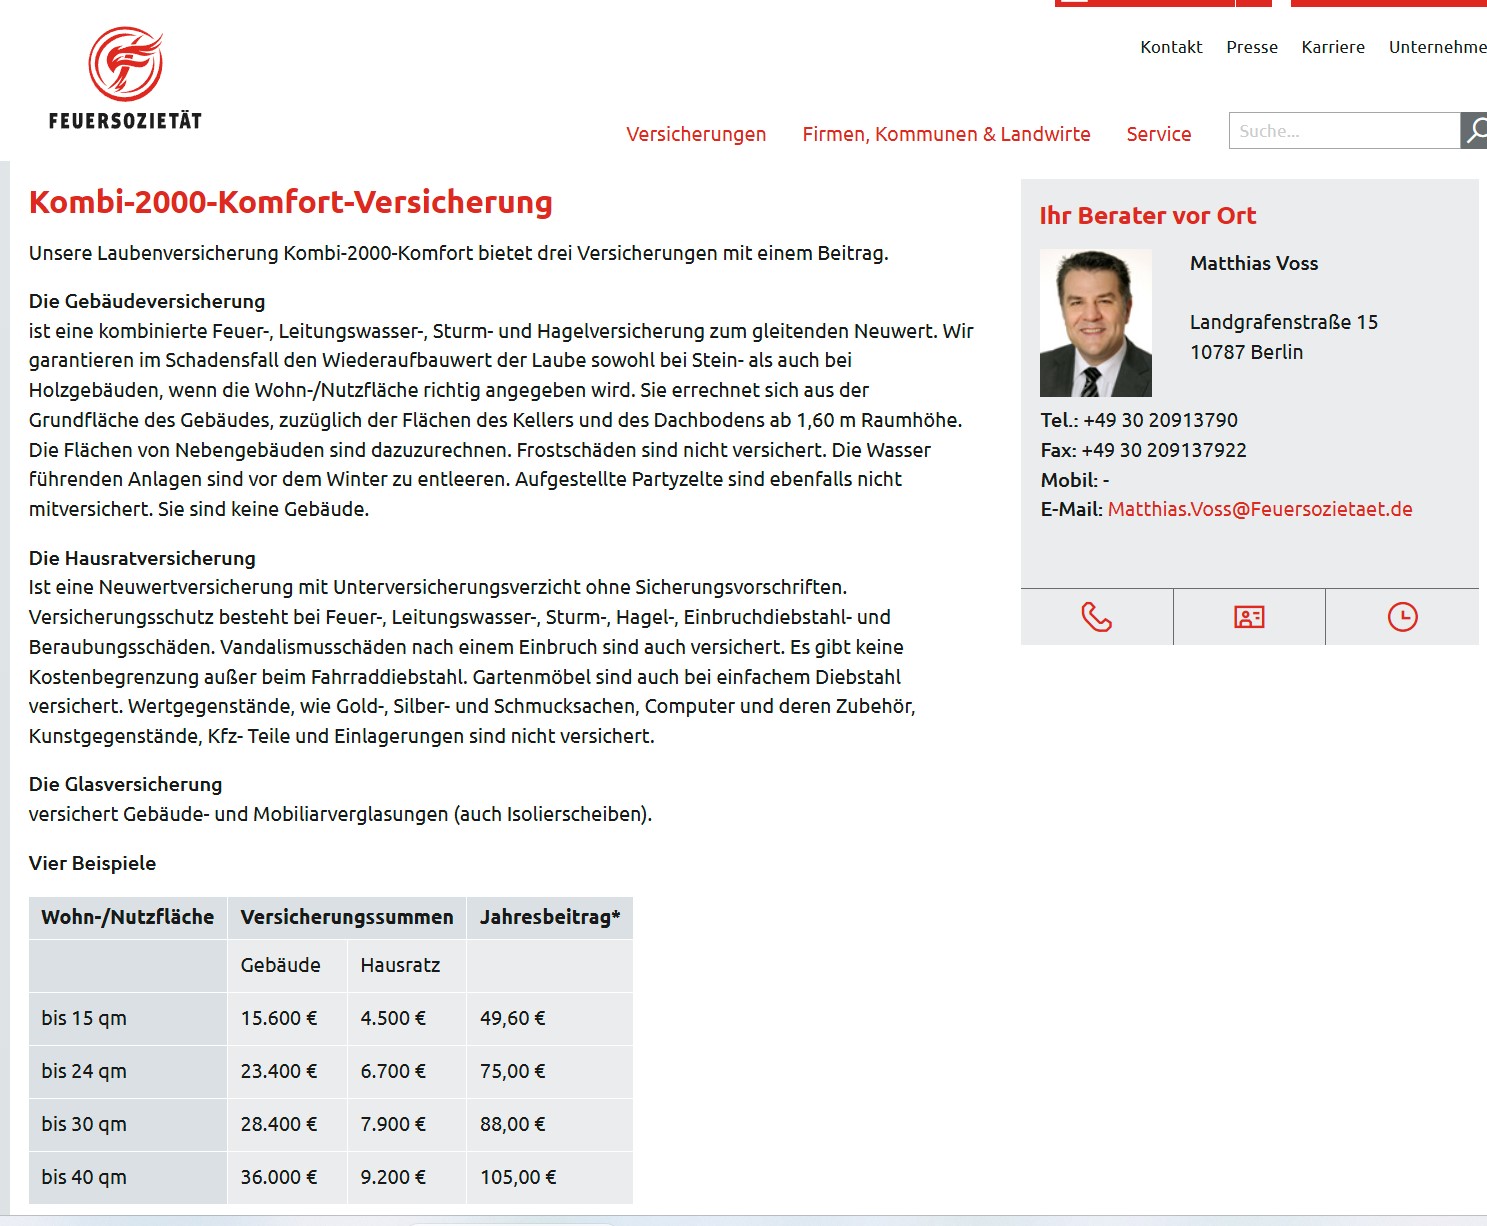This screenshot has width=1487, height=1226.
Task: Click the 'Vier Beispiele' heading
Action: click(x=93, y=863)
